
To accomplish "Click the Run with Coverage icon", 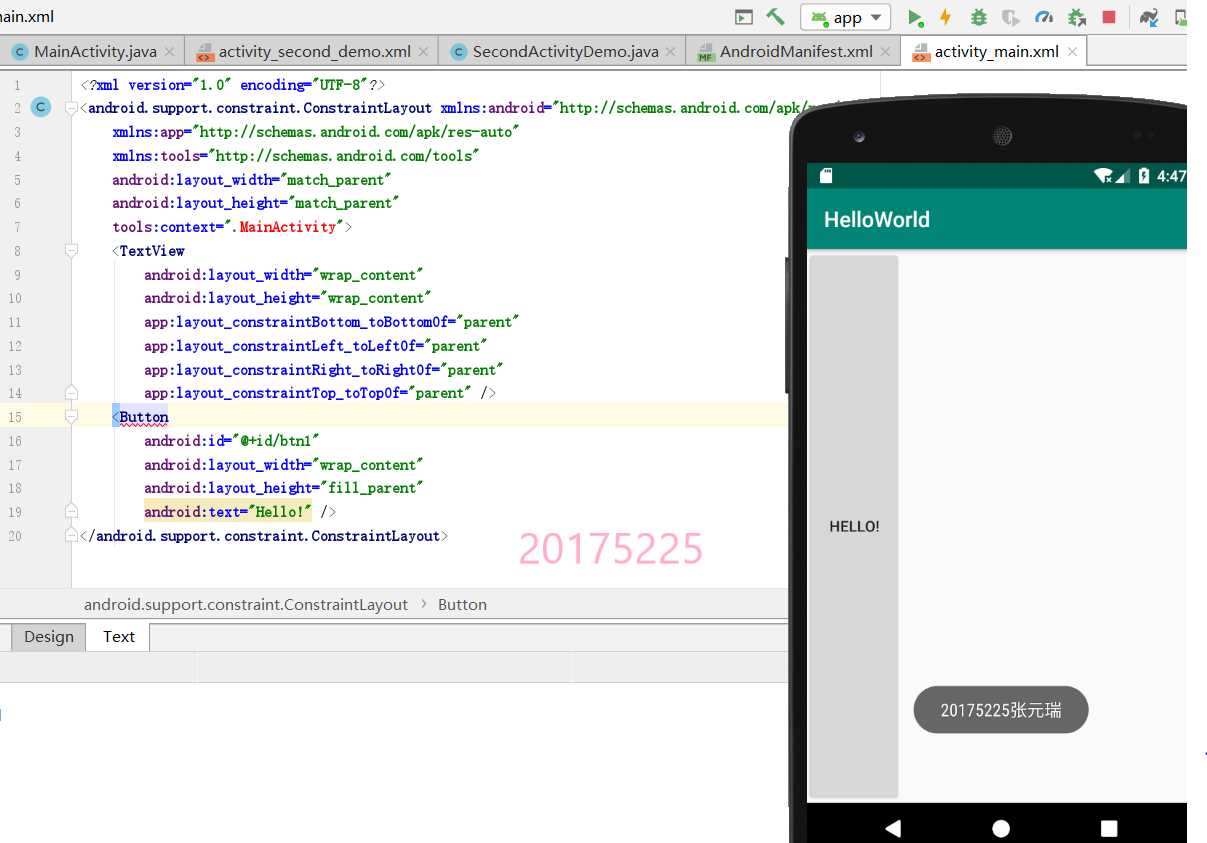I will pos(1011,17).
